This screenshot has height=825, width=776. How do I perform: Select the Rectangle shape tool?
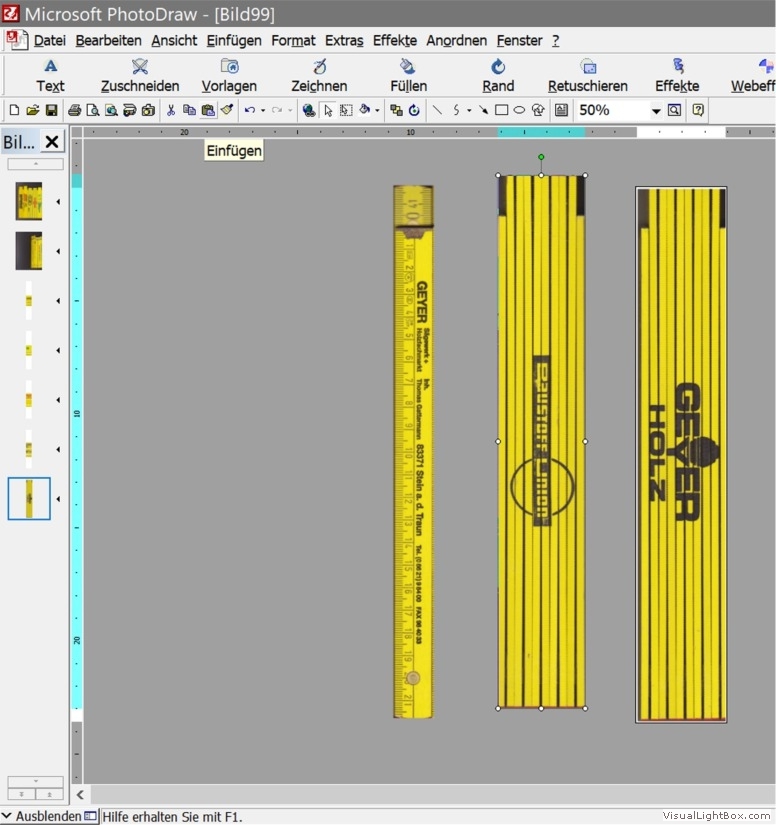coord(501,110)
